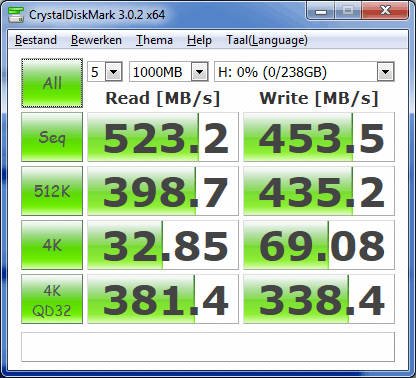Click the CrystalDiskMark app icon in title bar
416x378 pixels.
pyautogui.click(x=16, y=14)
